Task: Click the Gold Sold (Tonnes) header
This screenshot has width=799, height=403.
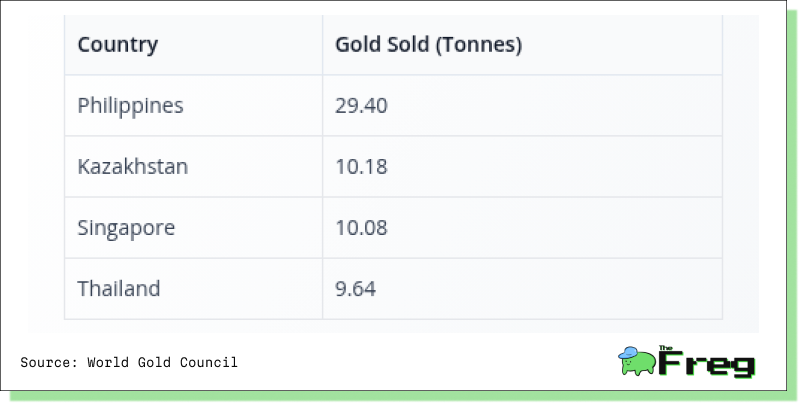Action: (x=429, y=44)
